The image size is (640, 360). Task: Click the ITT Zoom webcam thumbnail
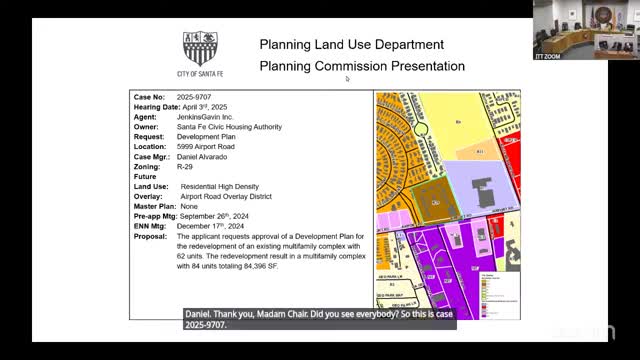pos(586,30)
